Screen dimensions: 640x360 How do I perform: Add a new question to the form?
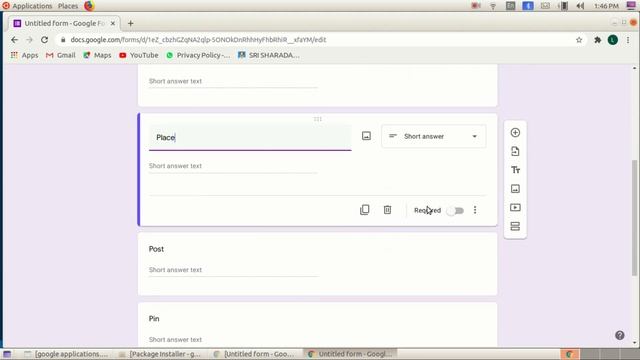pyautogui.click(x=515, y=133)
